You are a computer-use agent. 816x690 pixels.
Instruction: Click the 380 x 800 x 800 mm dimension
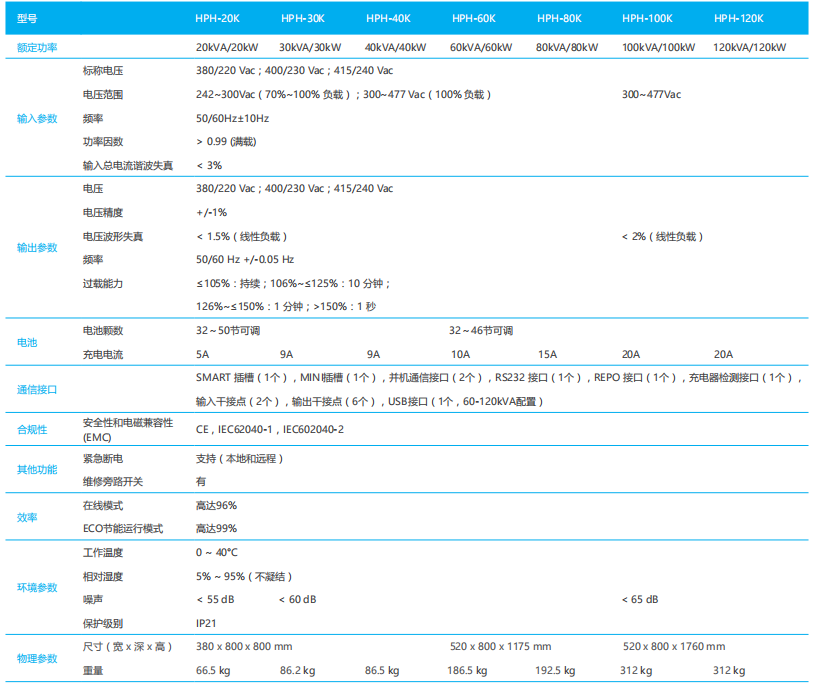[x=244, y=647]
